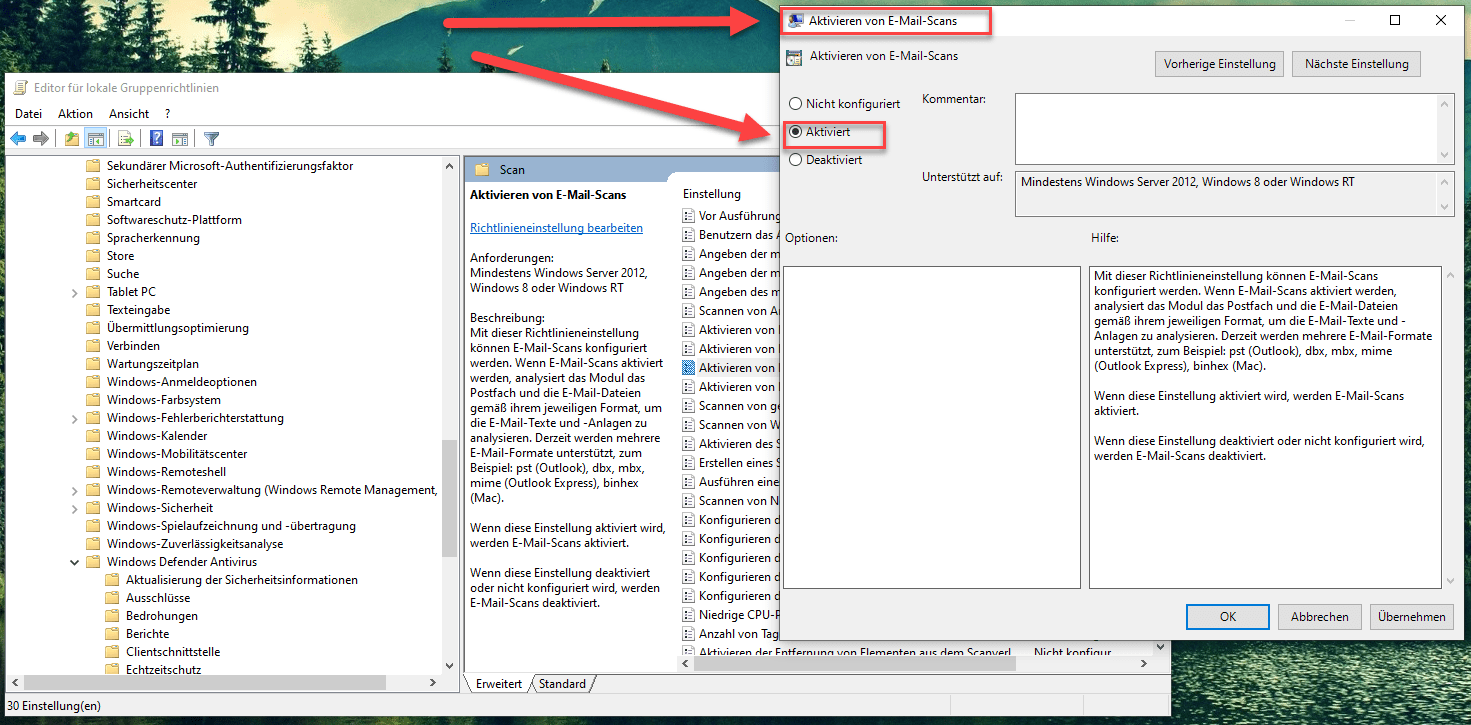Viewport: 1471px width, 725px height.
Task: Click the Up one level folder icon
Action: pos(70,137)
